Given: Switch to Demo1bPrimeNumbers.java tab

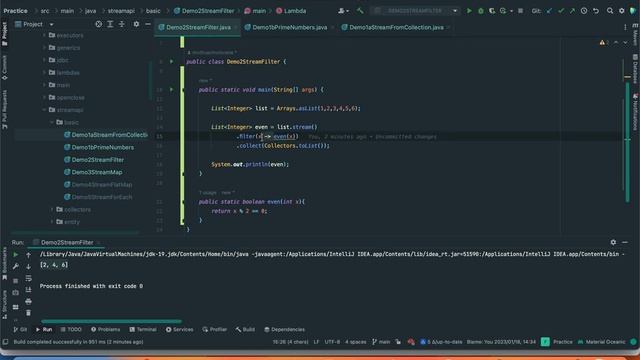Looking at the screenshot, I should 286,27.
